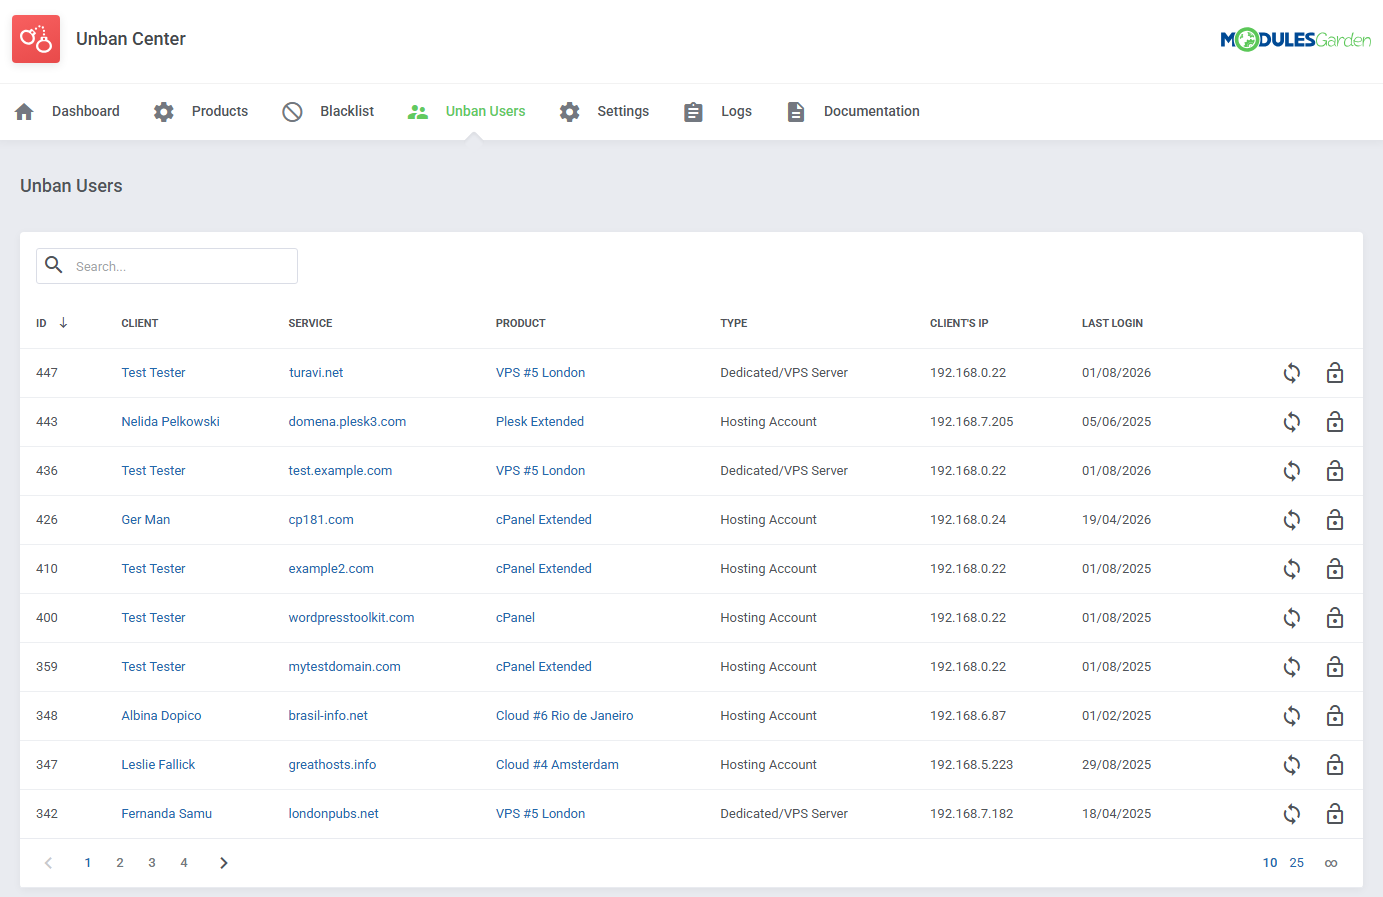Click the Unban Center flask logo icon
Screen dimensions: 1383x897
pyautogui.click(x=35, y=39)
